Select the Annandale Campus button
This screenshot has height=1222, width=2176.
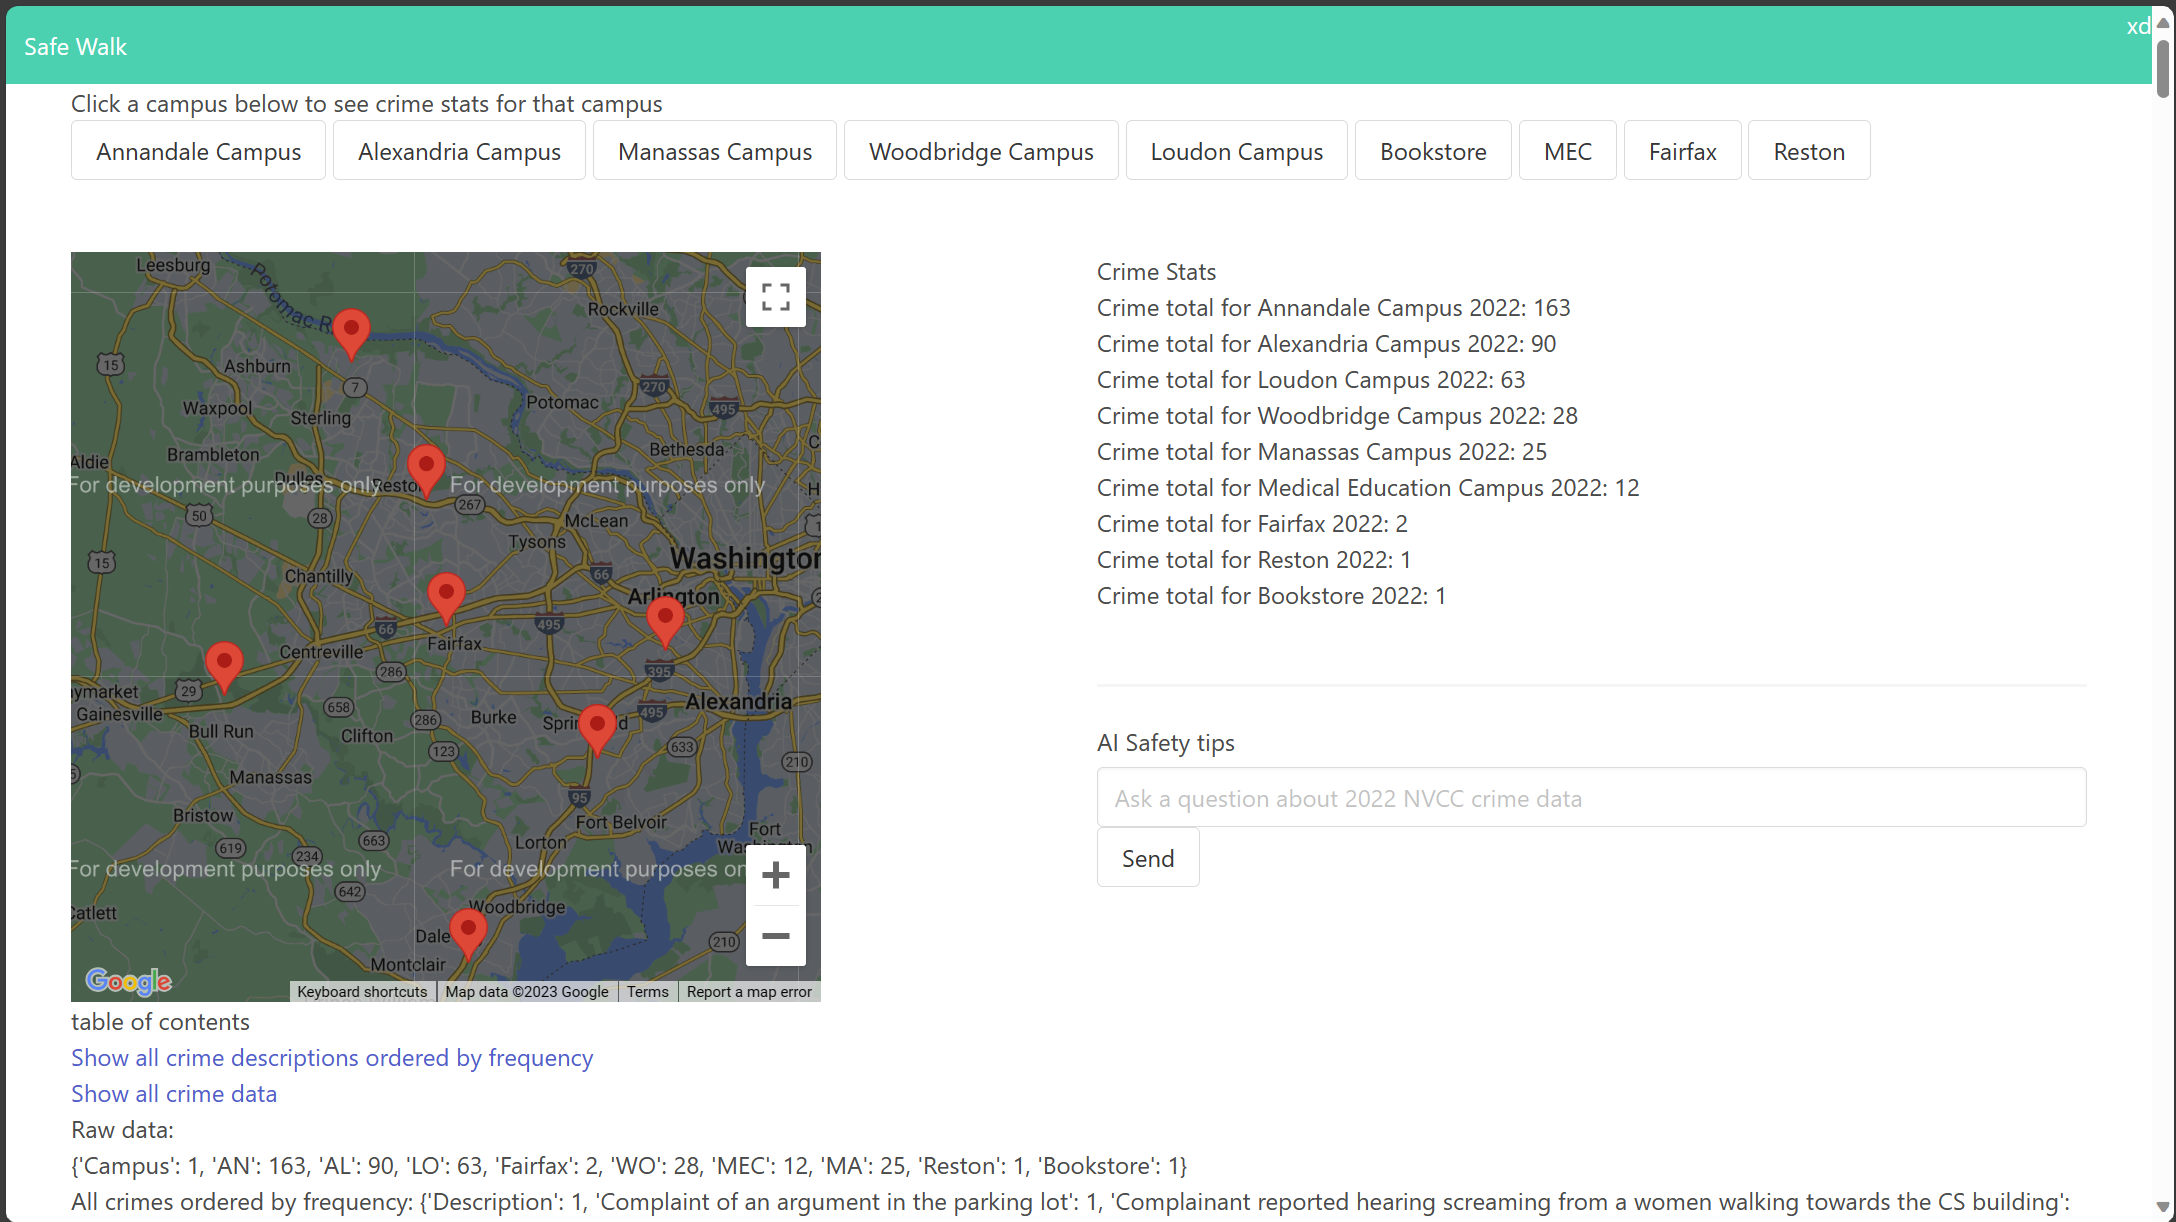(x=198, y=151)
